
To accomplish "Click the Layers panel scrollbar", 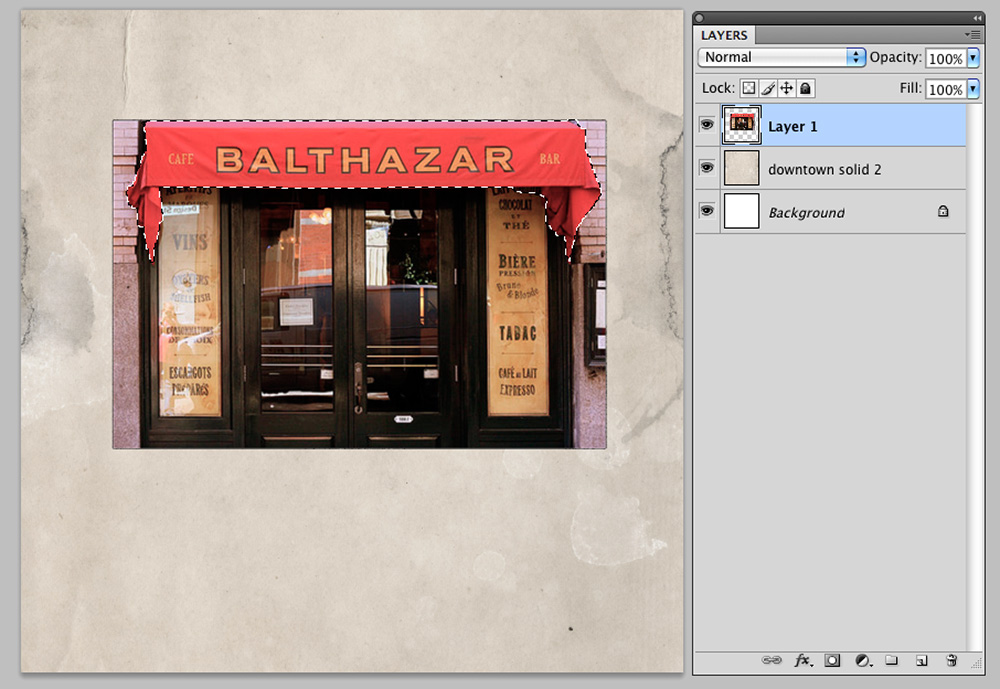I will click(975, 376).
